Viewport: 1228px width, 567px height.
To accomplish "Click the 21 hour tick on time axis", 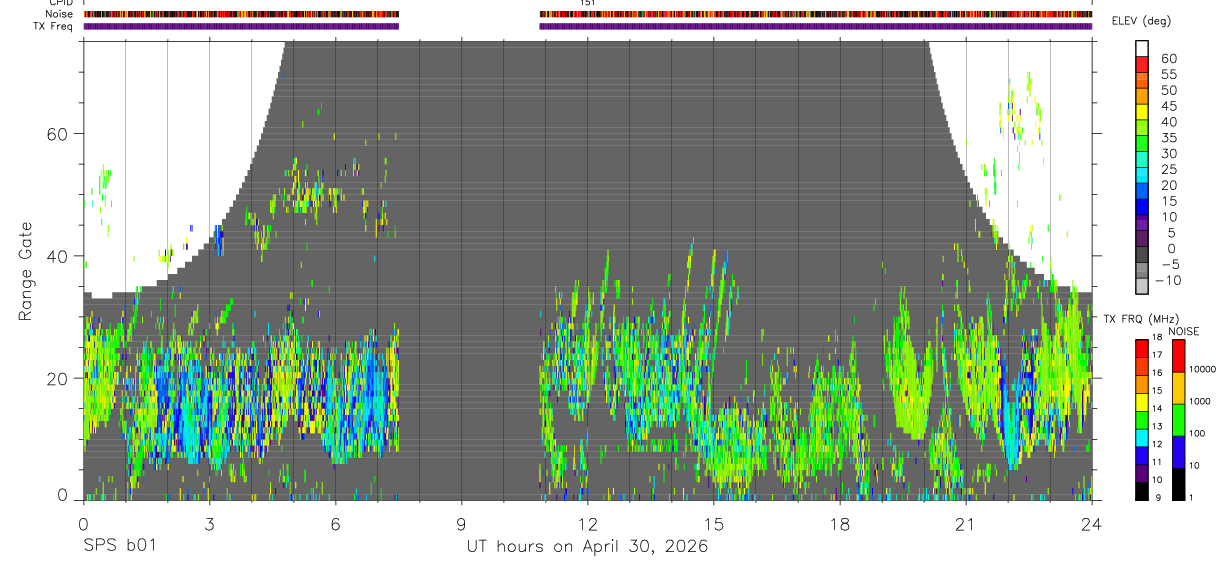I will pos(965,523).
